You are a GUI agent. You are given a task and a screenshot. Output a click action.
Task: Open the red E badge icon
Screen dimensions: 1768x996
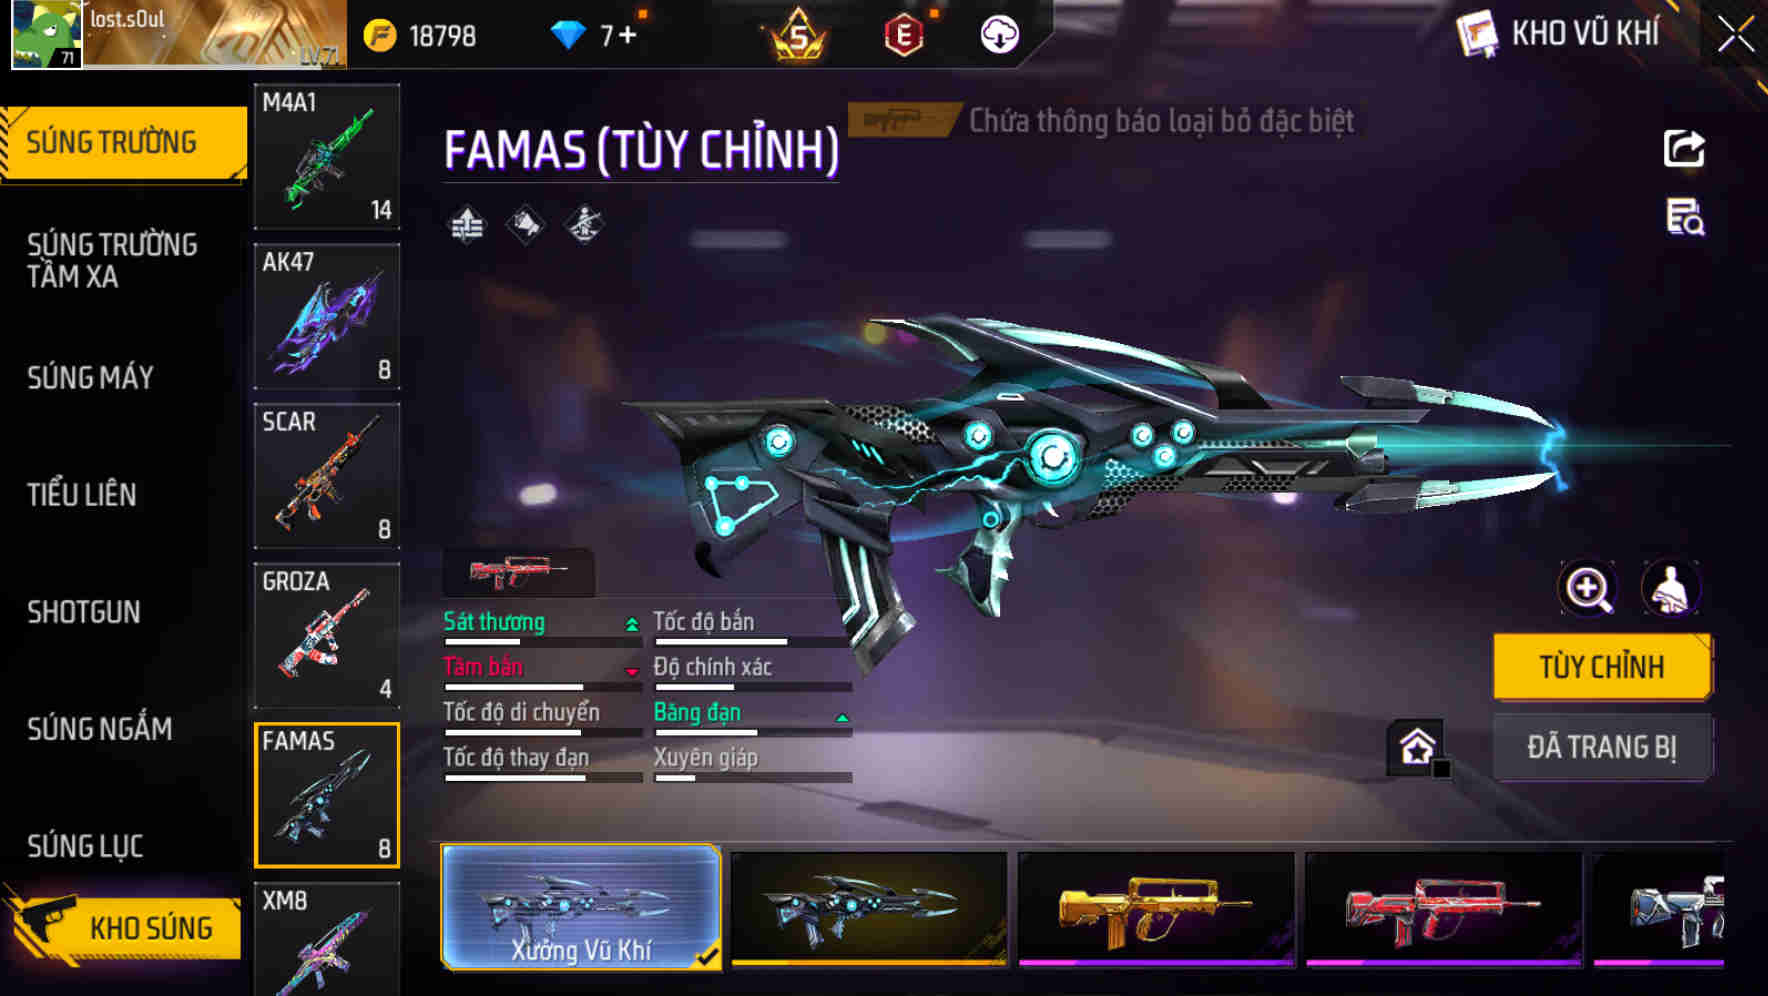coord(904,35)
